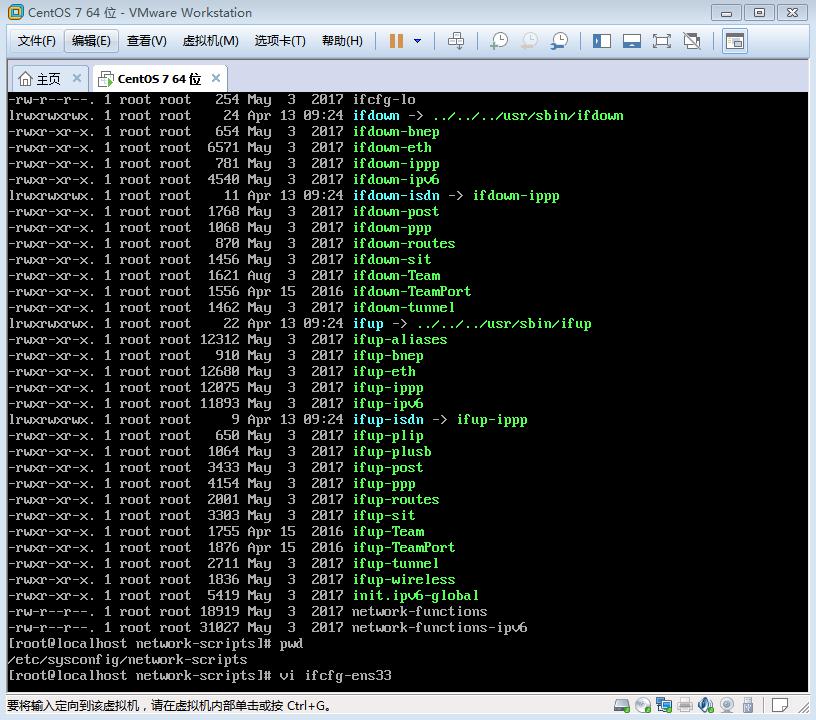Switch to Unity mode
This screenshot has height=720, width=816.
[692, 41]
